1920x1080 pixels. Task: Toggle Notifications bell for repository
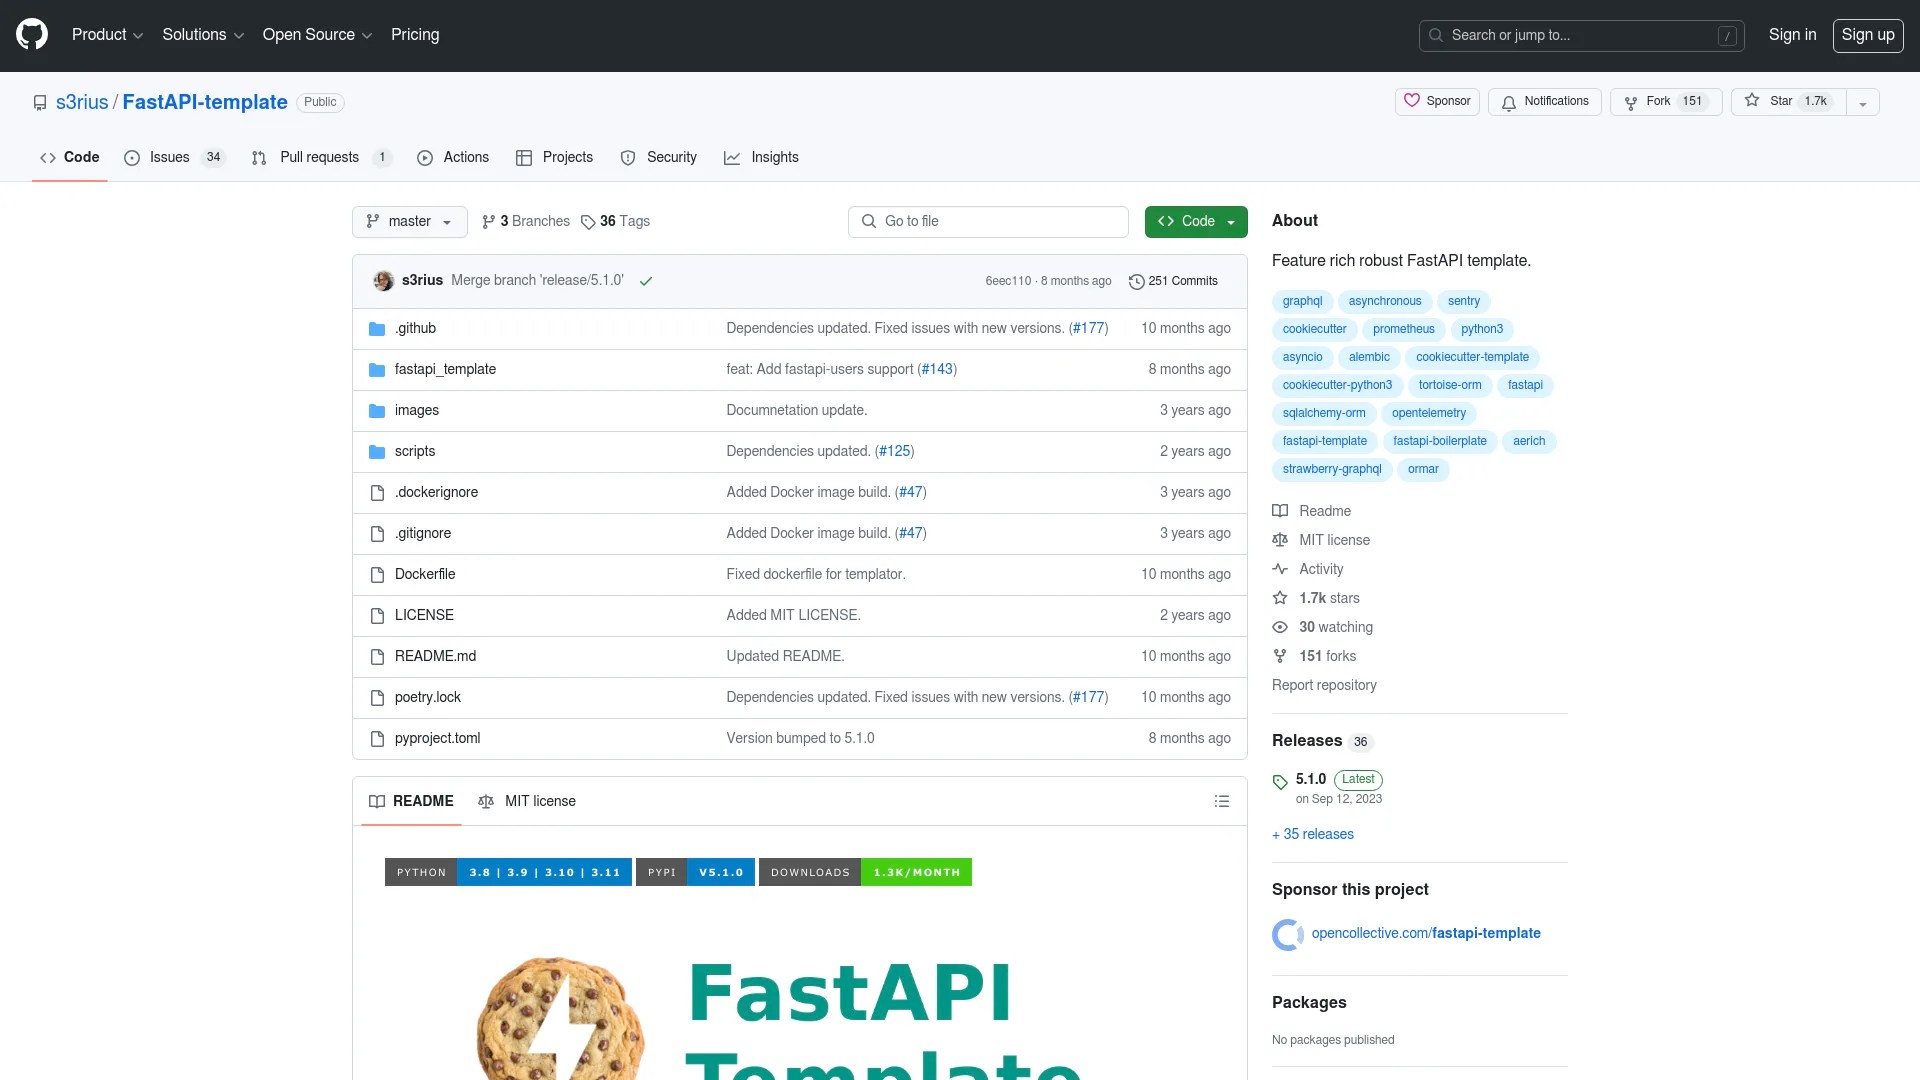pyautogui.click(x=1545, y=101)
